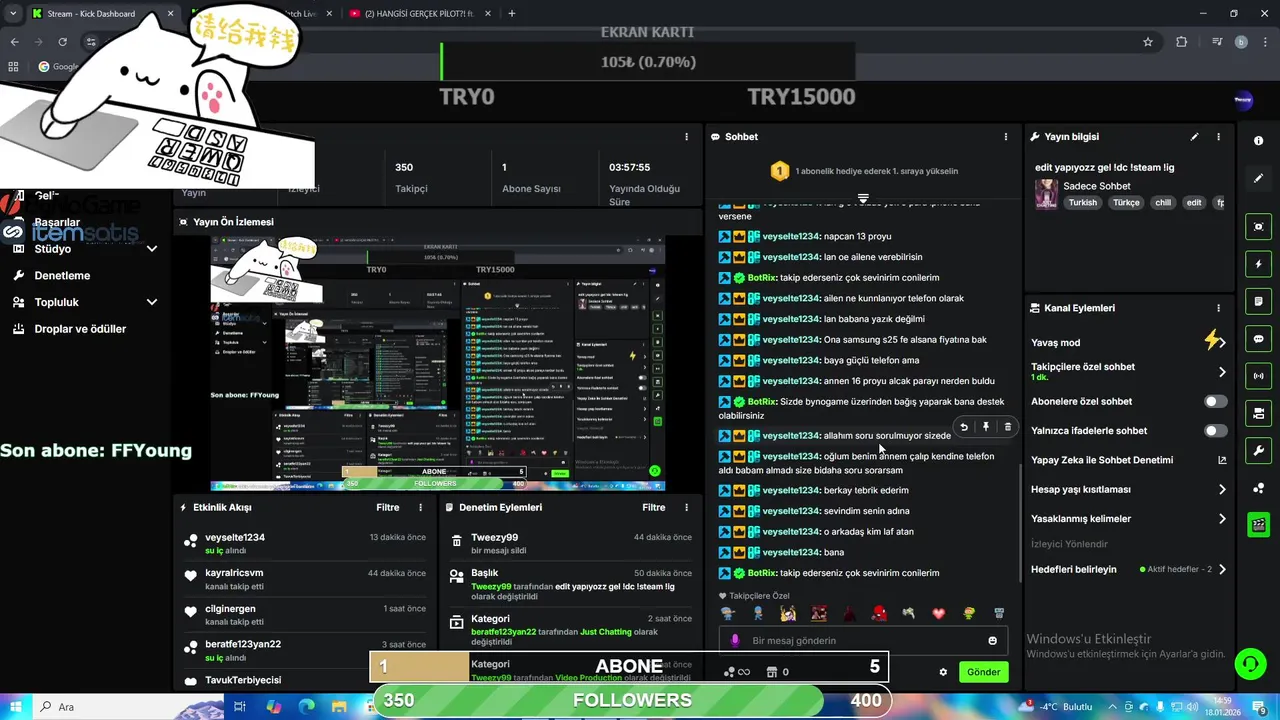Insert the Spider-Man emote
Viewport: 1280px width, 720px height.
click(878, 613)
